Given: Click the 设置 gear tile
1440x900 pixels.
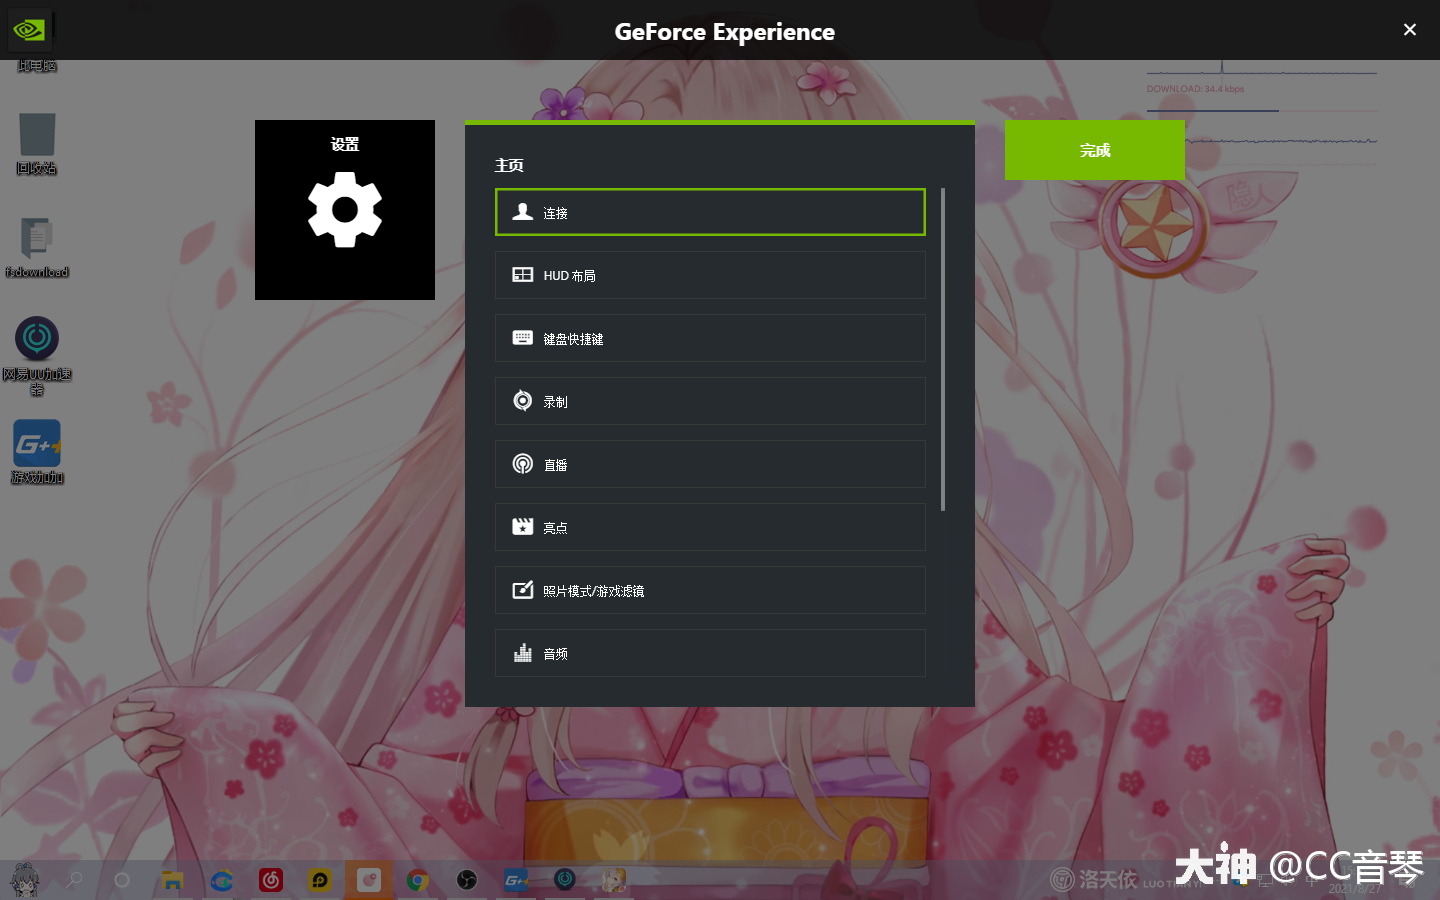Looking at the screenshot, I should click(345, 210).
